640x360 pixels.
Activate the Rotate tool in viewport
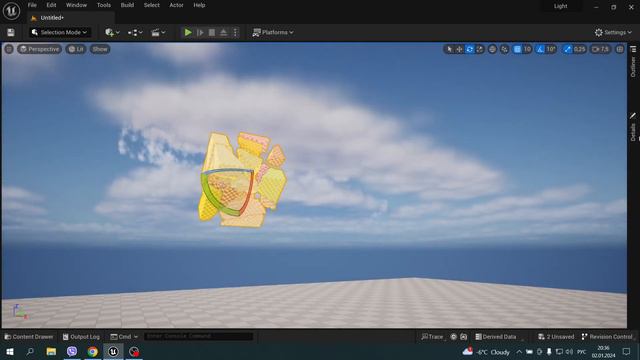tap(469, 49)
